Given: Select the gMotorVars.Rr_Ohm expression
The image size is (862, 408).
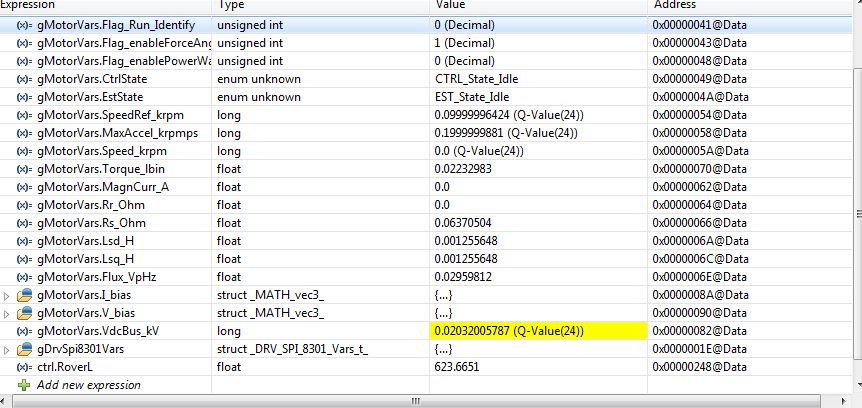Looking at the screenshot, I should point(91,205).
